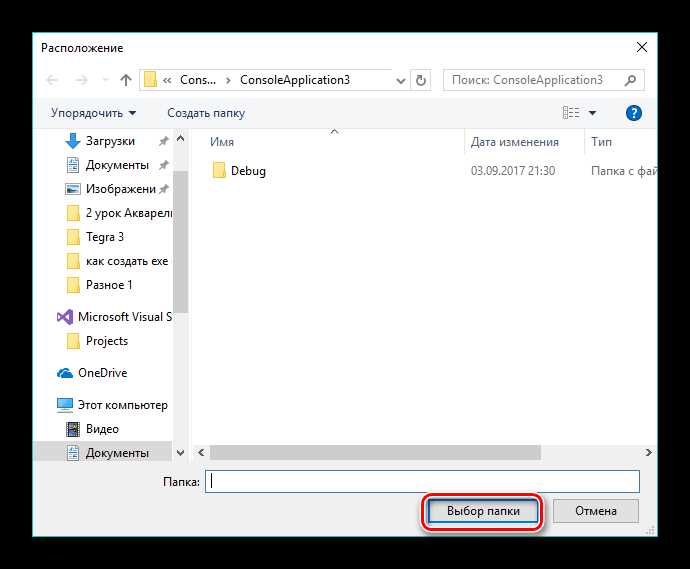This screenshot has height=569, width=690.
Task: Open the view options dropdown arrow
Action: 593,113
